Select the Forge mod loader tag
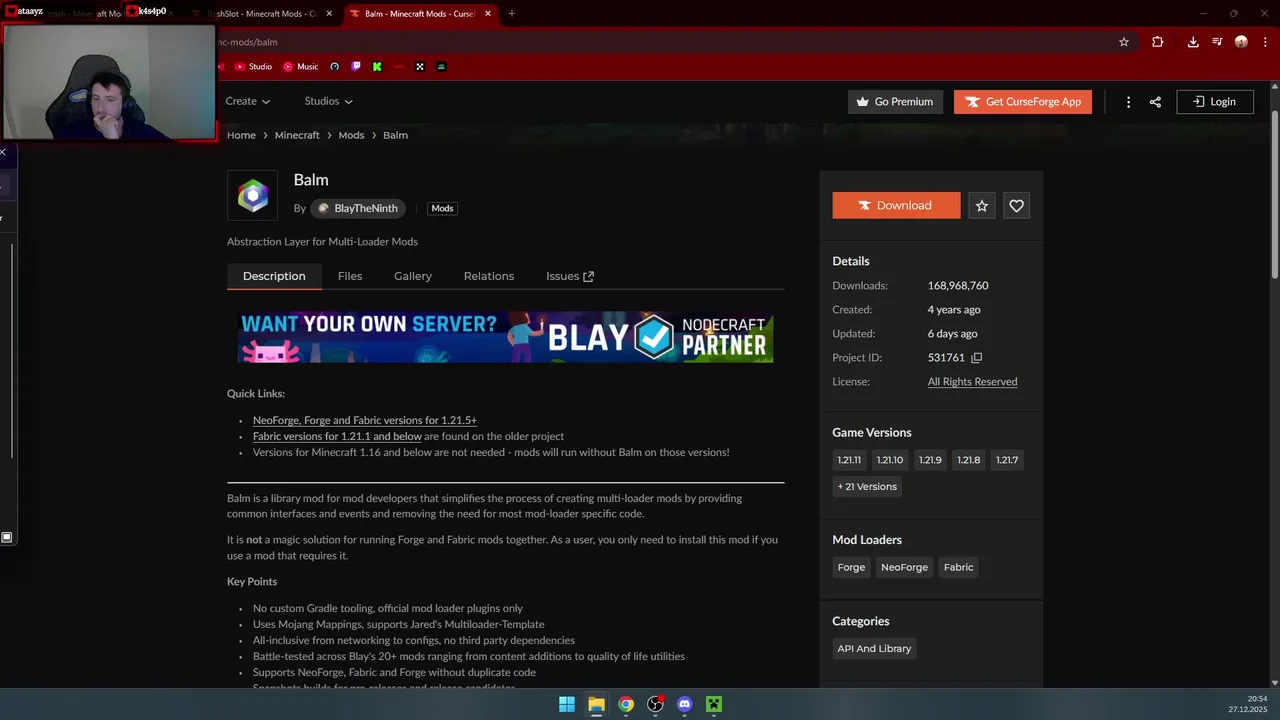1280x720 pixels. point(851,567)
